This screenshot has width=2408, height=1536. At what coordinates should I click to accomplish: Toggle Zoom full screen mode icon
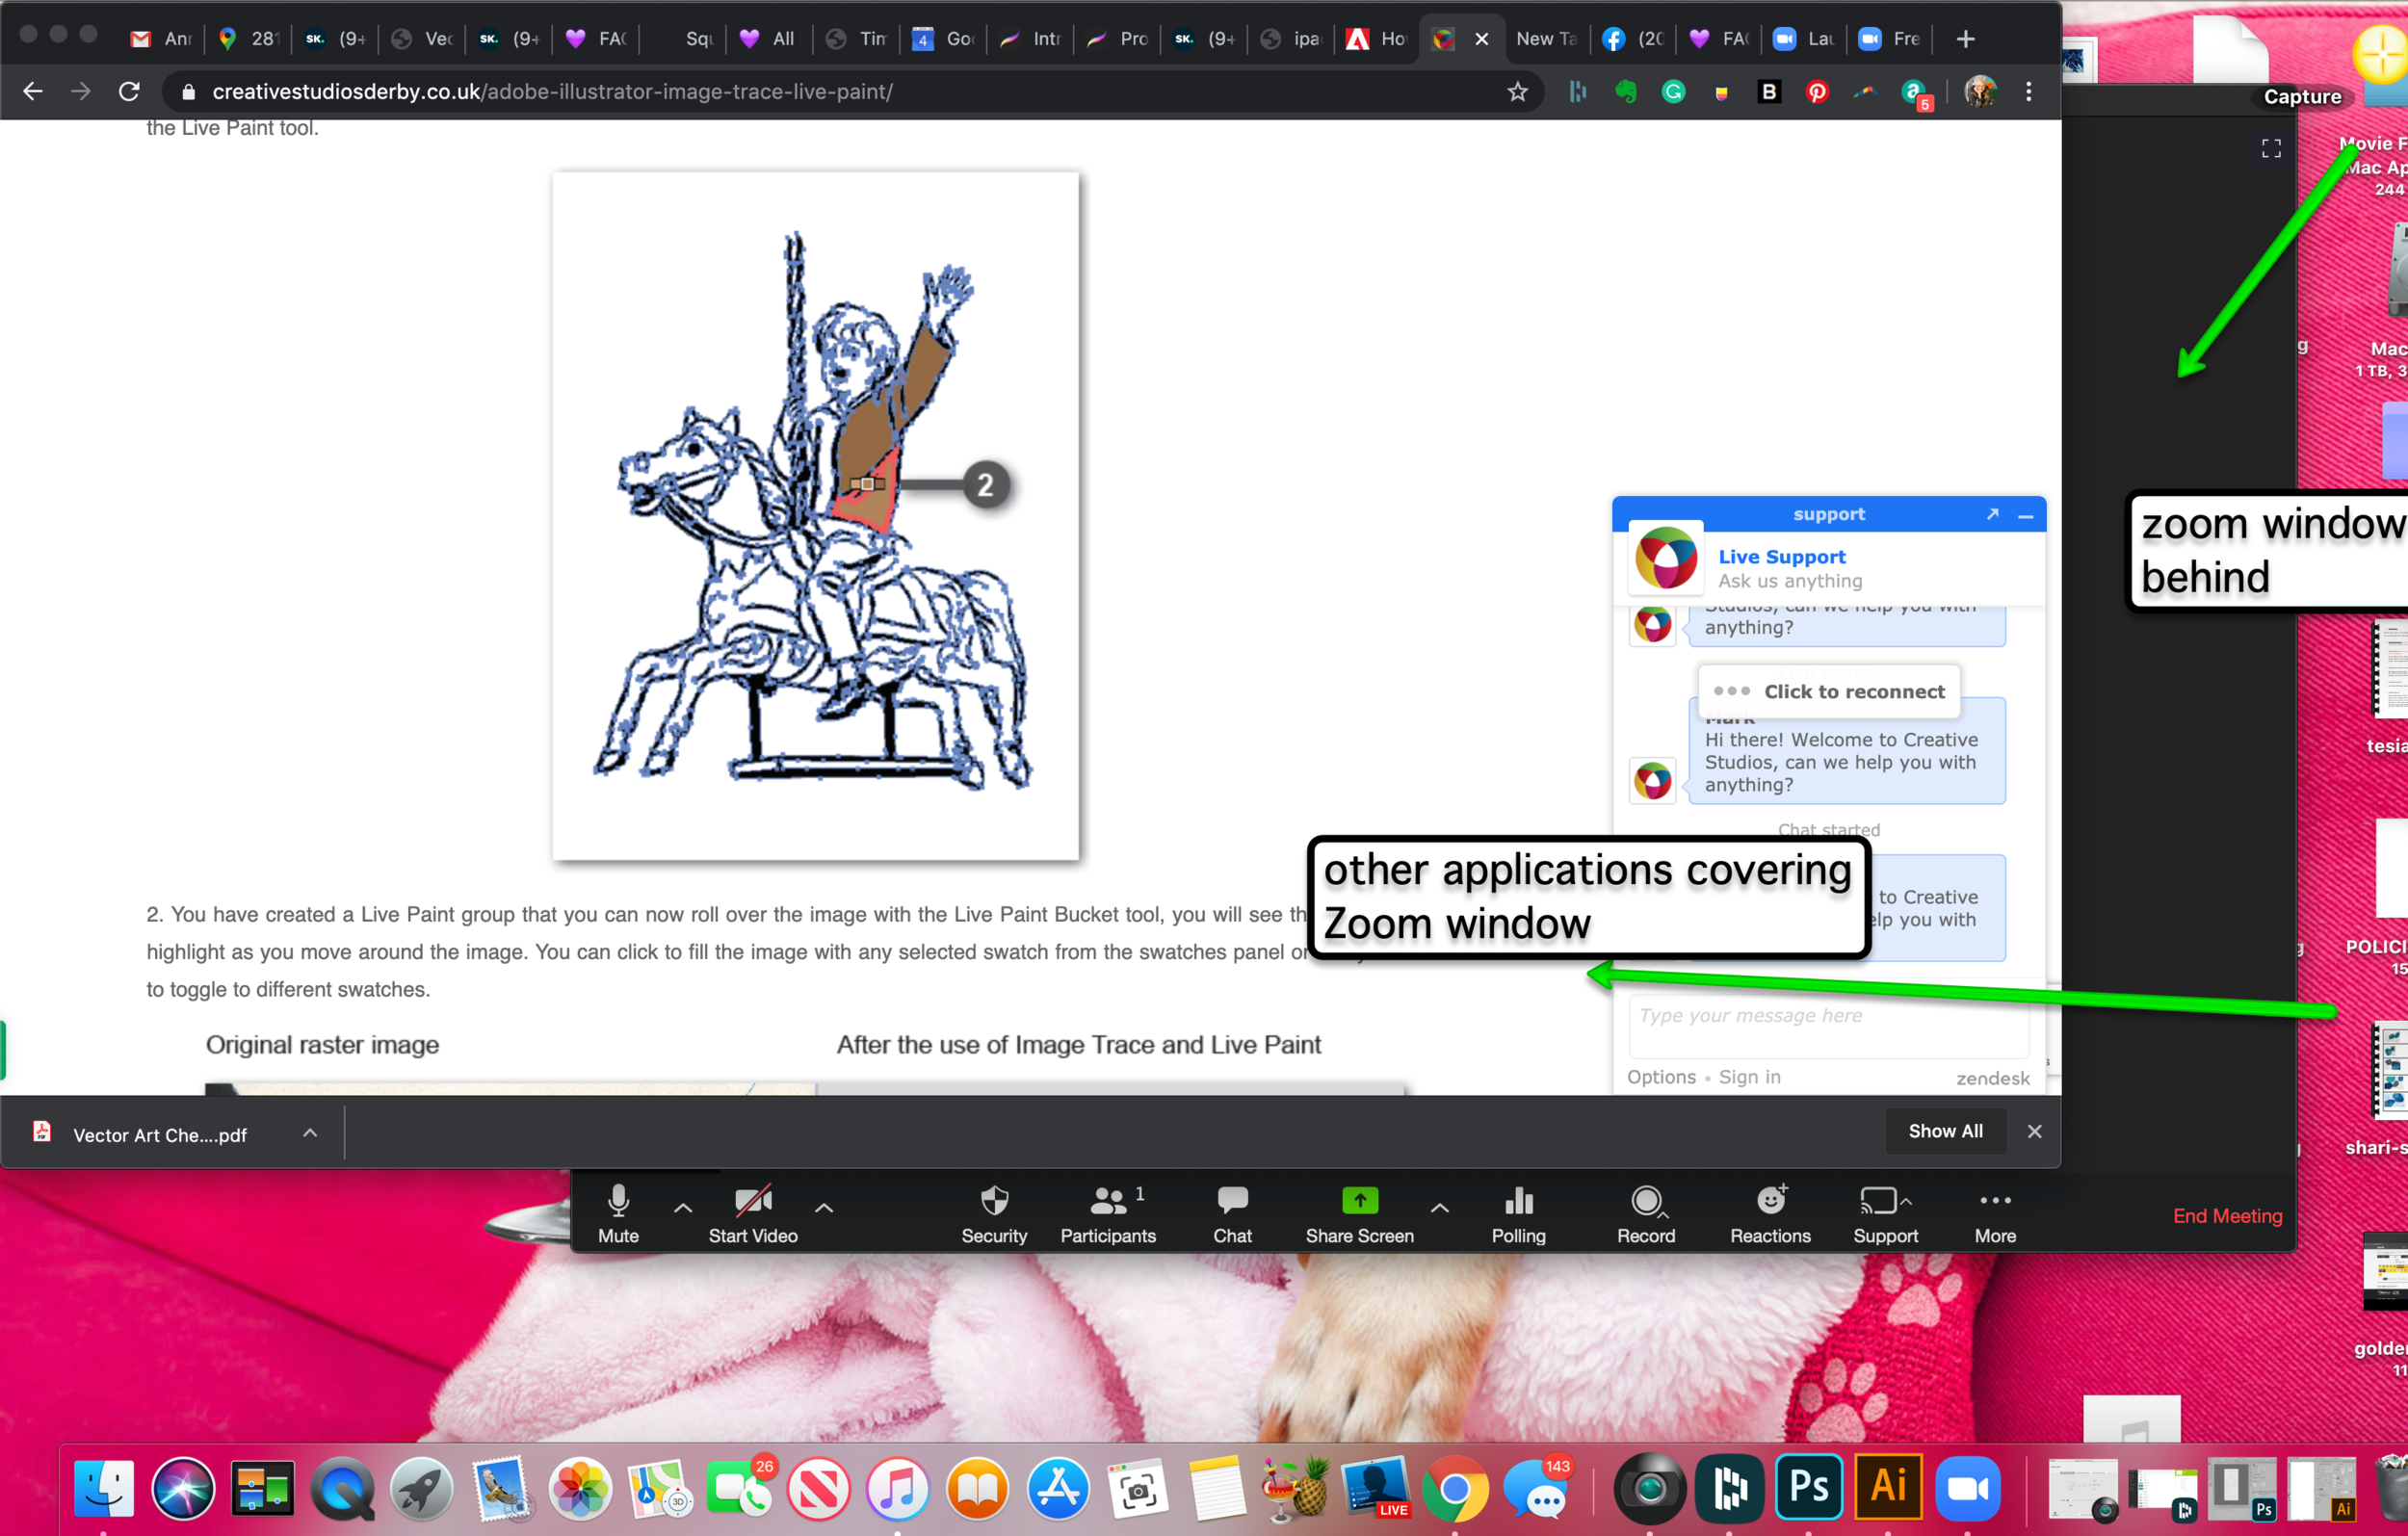tap(2271, 148)
